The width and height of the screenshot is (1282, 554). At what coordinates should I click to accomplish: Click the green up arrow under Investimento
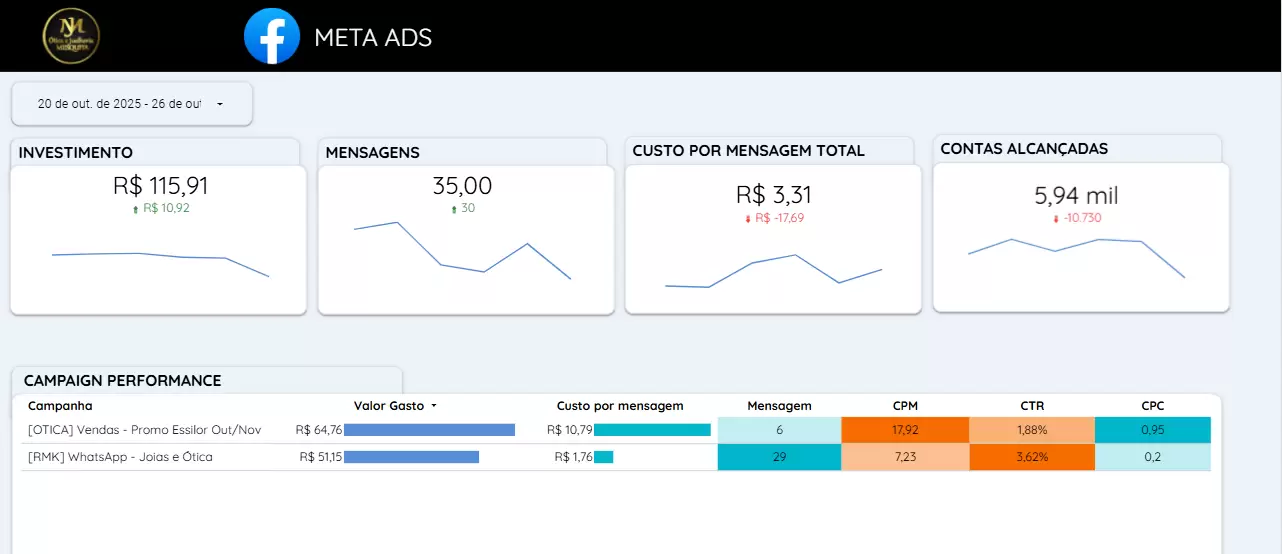point(135,209)
